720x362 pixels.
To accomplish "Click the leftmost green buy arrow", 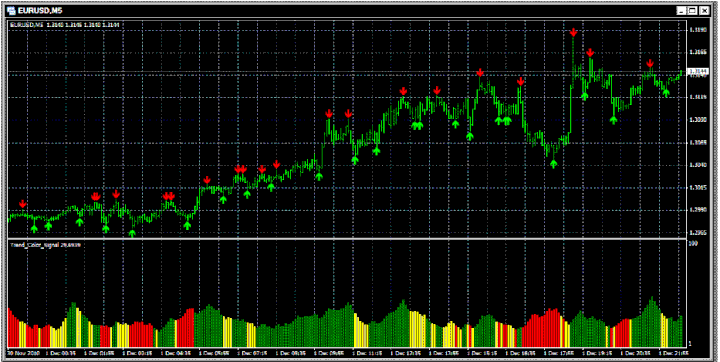I will tap(34, 228).
